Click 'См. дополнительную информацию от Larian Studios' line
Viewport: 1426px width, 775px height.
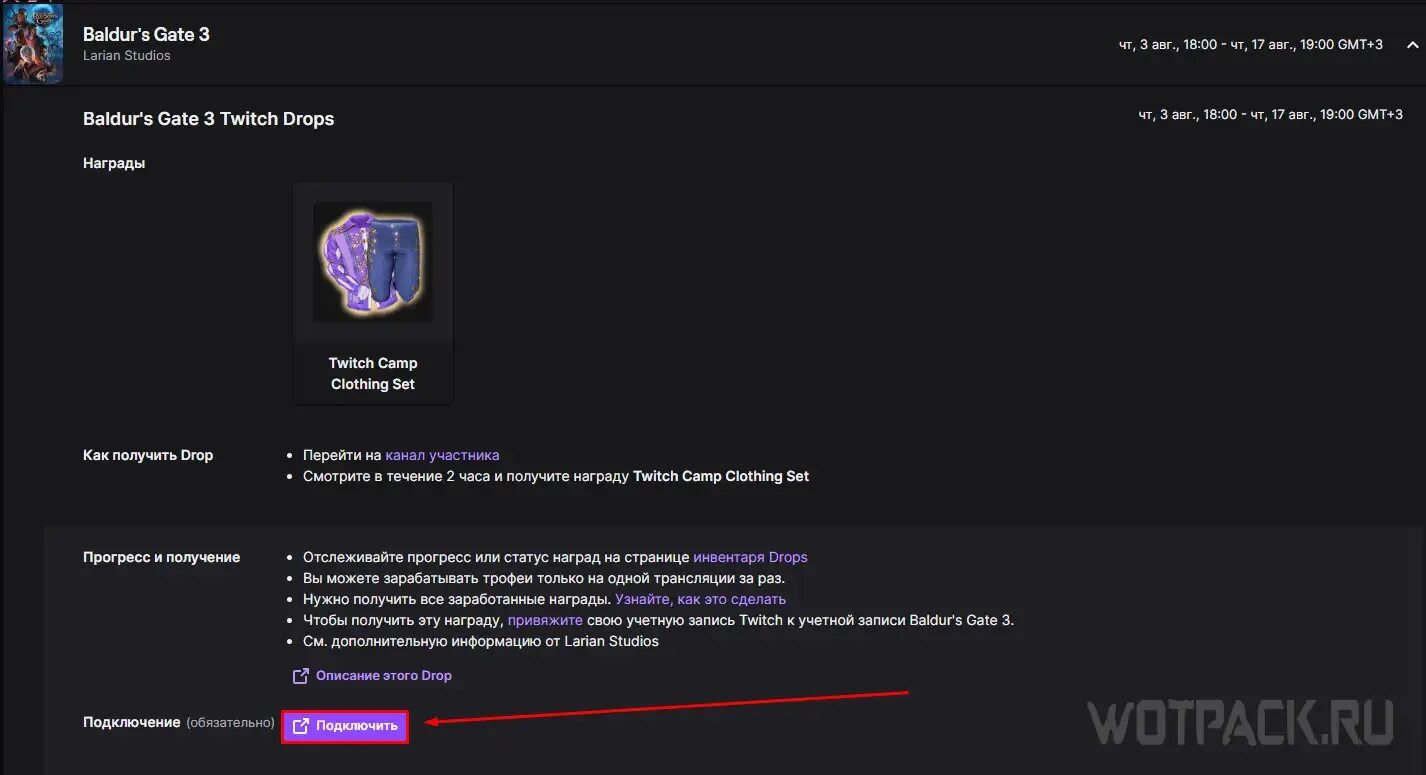pos(481,641)
